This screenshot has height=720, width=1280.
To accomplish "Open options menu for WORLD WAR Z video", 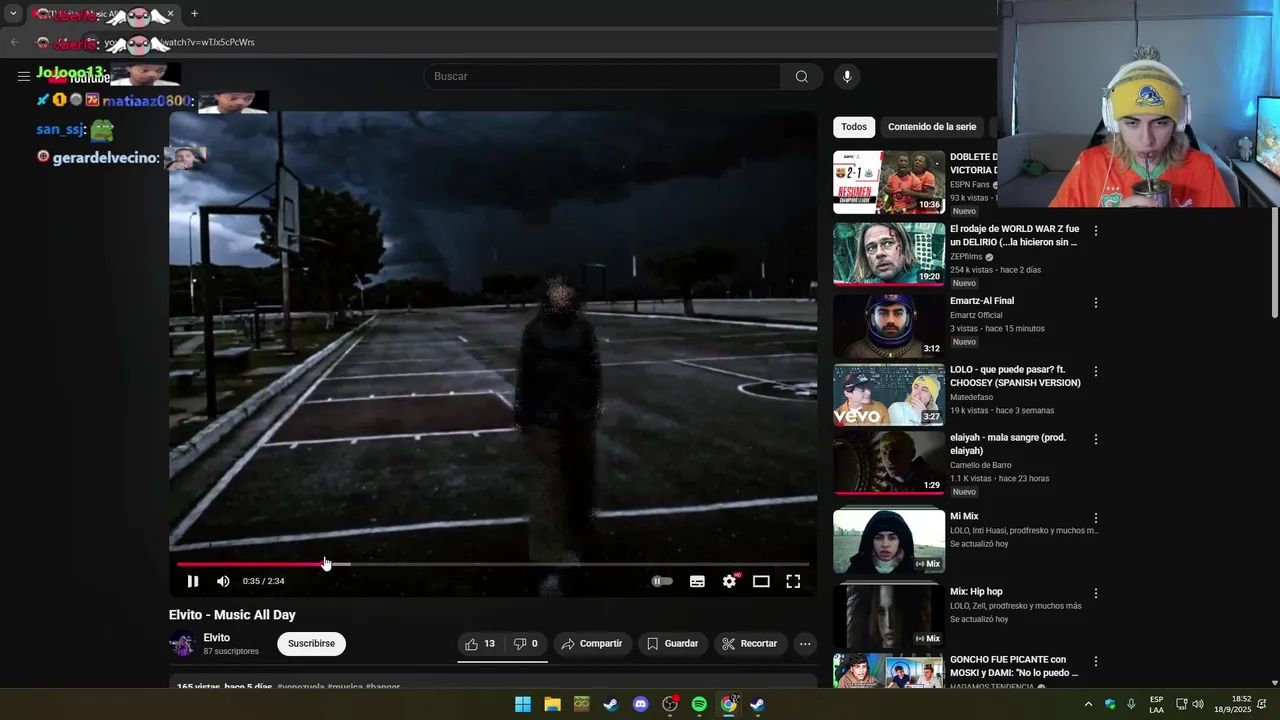I will tap(1096, 231).
